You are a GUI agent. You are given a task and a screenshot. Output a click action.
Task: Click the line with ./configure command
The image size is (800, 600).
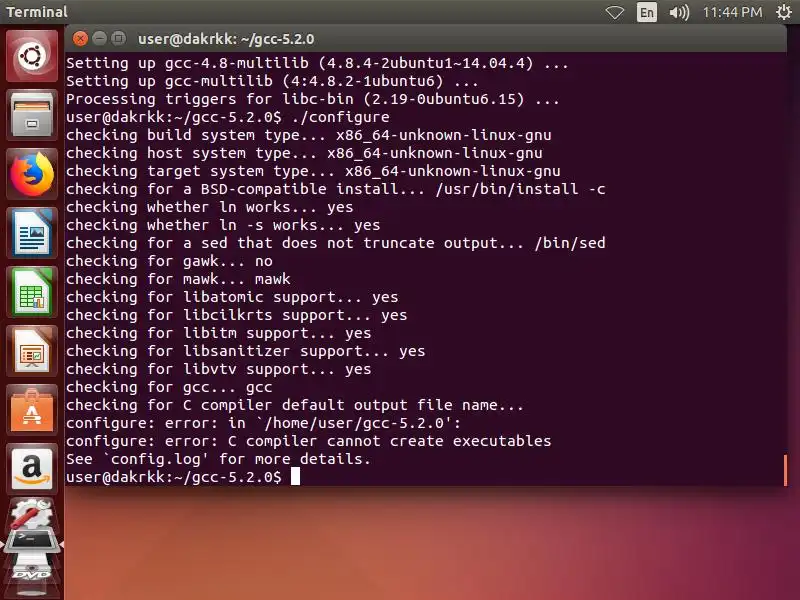228,117
